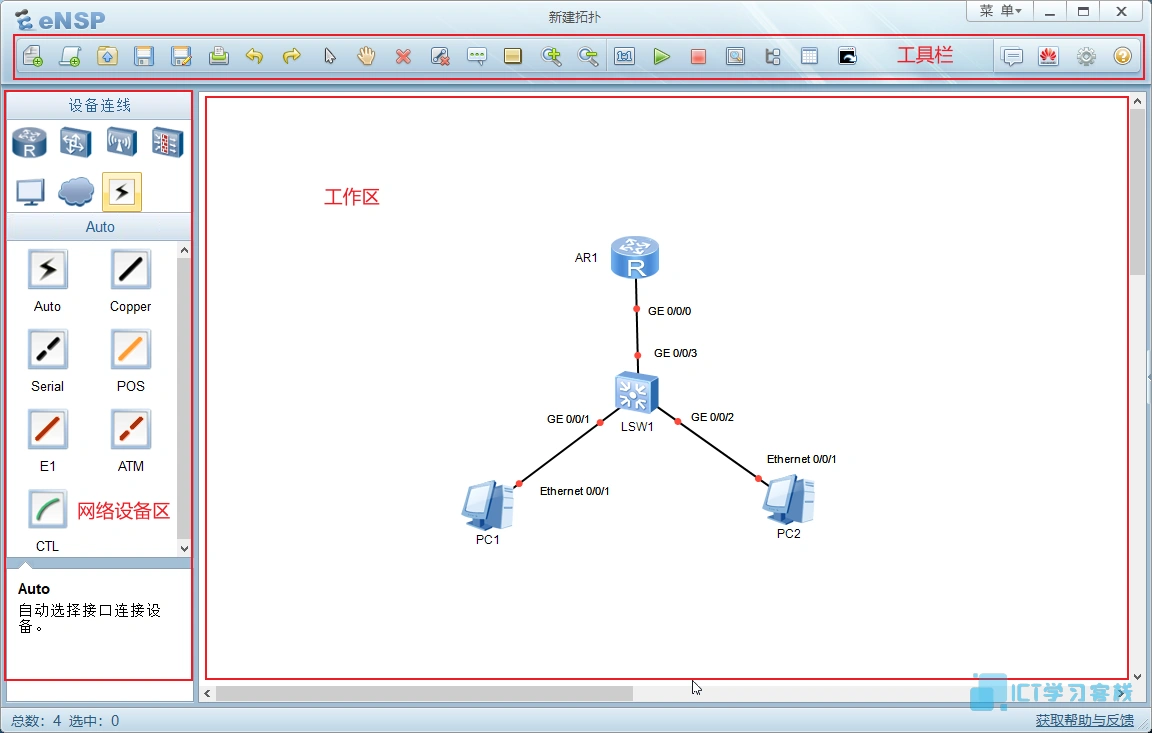Viewport: 1152px width, 733px height.
Task: Undo the last action
Action: (x=255, y=57)
